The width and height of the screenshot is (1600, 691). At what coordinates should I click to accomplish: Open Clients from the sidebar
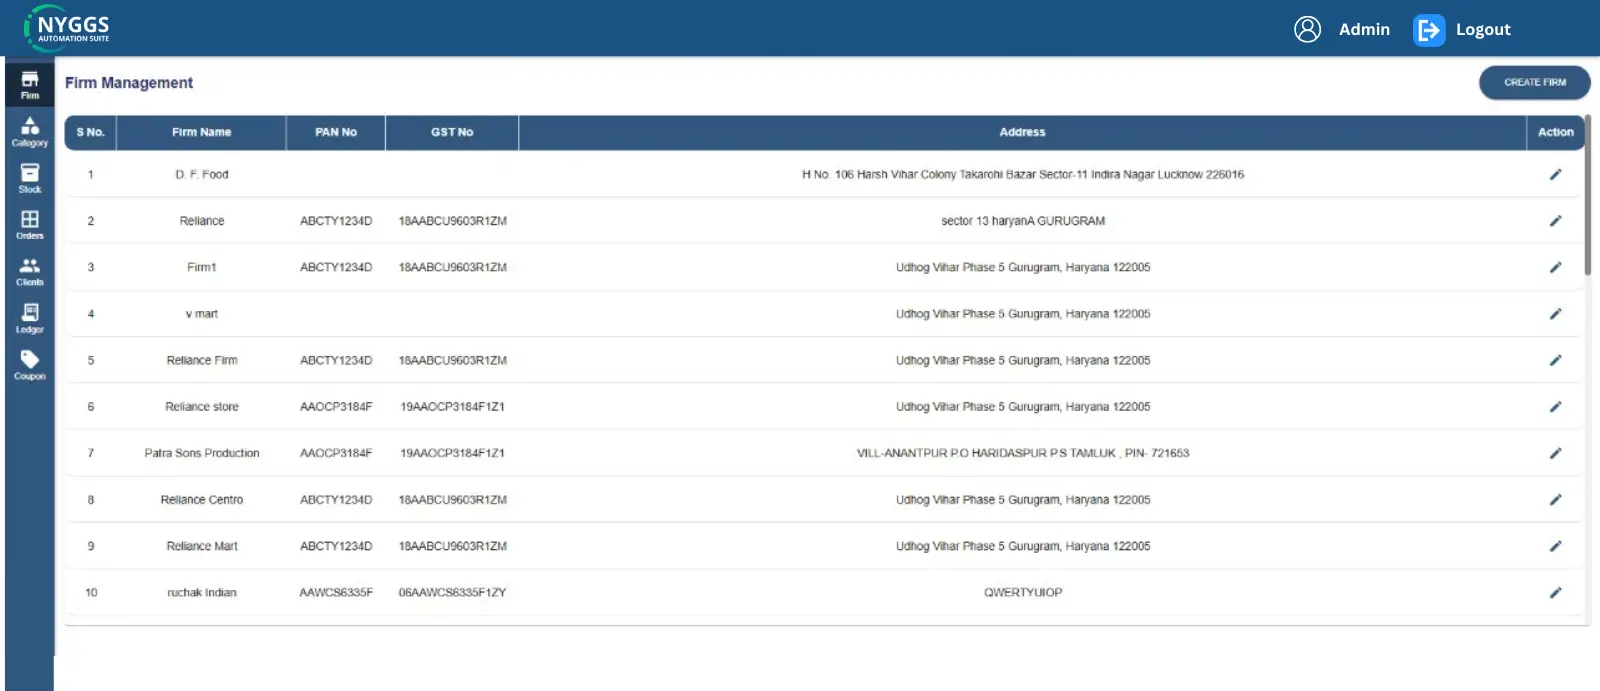click(x=30, y=271)
